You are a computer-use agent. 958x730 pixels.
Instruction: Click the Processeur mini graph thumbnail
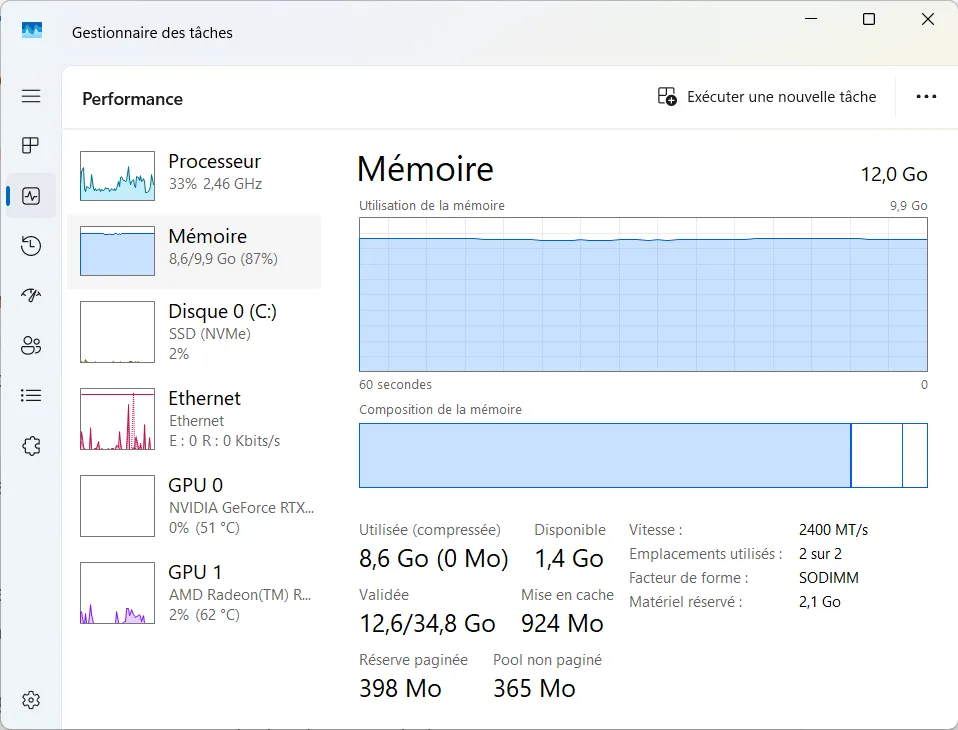point(117,176)
